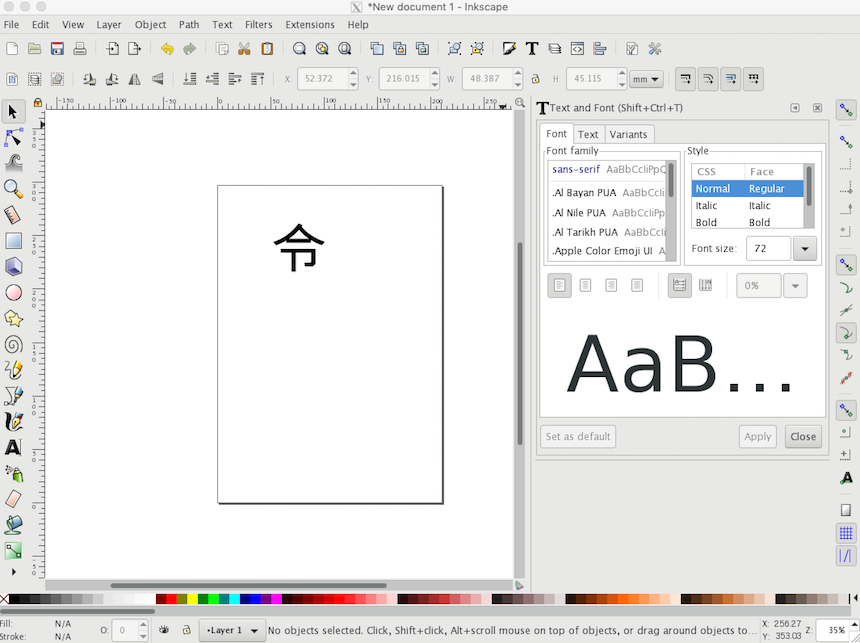Open line spacing 0% dropdown arrow
Viewport: 860px width, 643px height.
[795, 285]
